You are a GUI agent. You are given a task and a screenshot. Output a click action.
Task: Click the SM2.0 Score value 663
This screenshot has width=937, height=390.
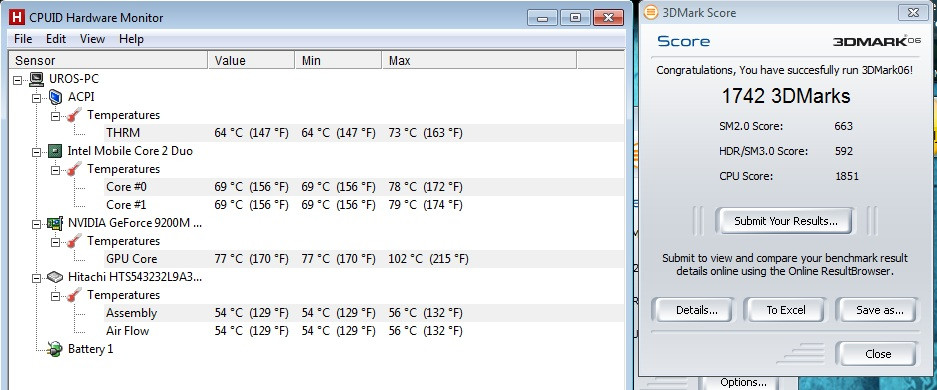point(843,126)
